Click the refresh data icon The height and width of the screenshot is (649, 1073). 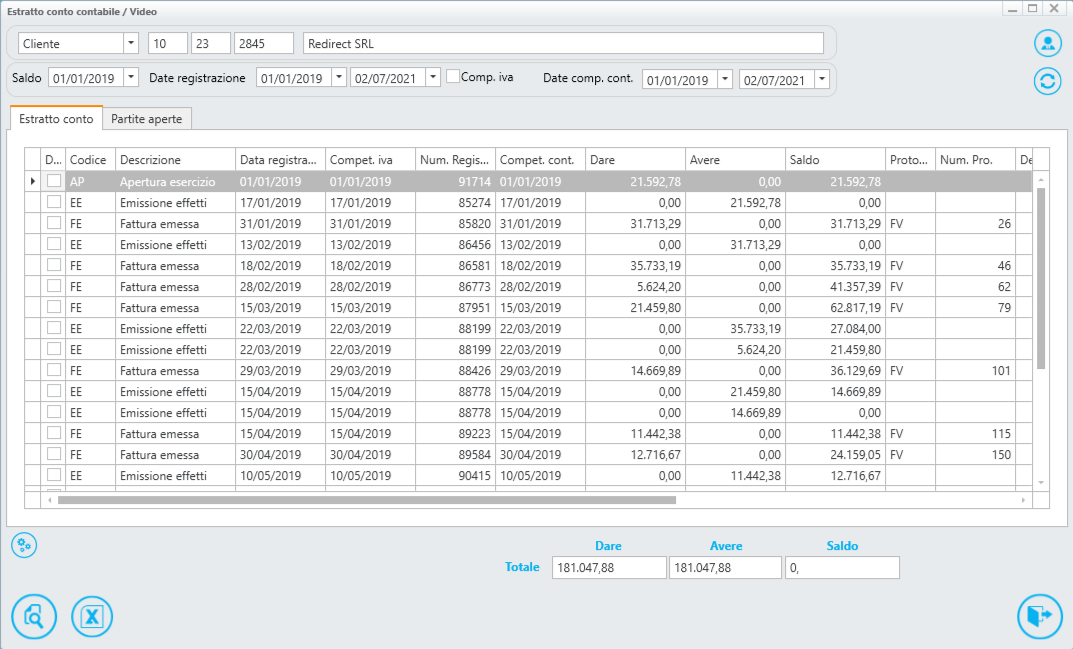click(x=1047, y=81)
